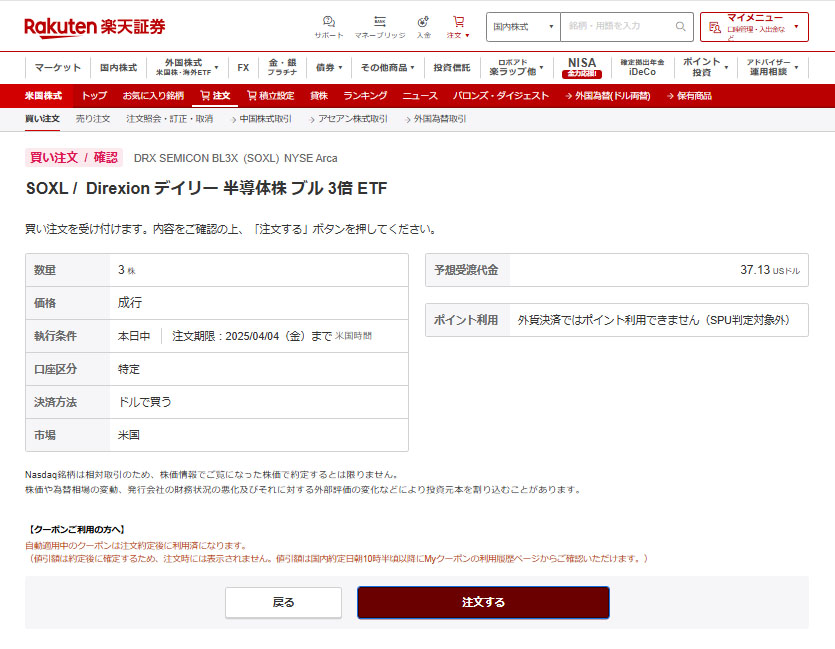Open the サポート support icon
Viewport: 835px width, 649px height.
point(328,26)
